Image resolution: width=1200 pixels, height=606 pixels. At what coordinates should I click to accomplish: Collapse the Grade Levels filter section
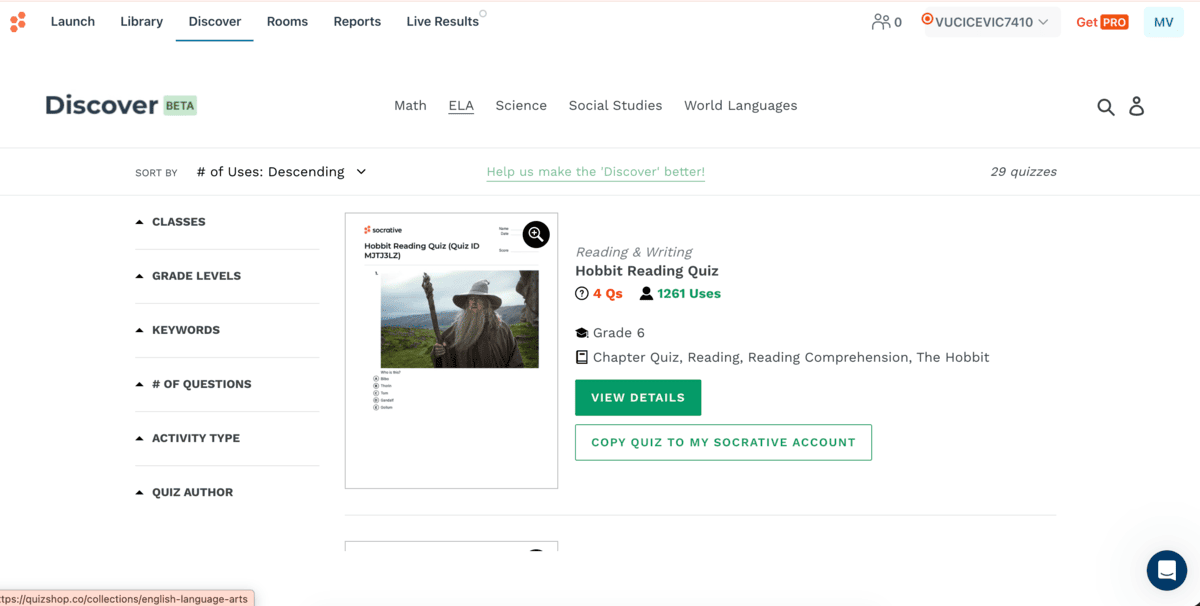pyautogui.click(x=188, y=276)
